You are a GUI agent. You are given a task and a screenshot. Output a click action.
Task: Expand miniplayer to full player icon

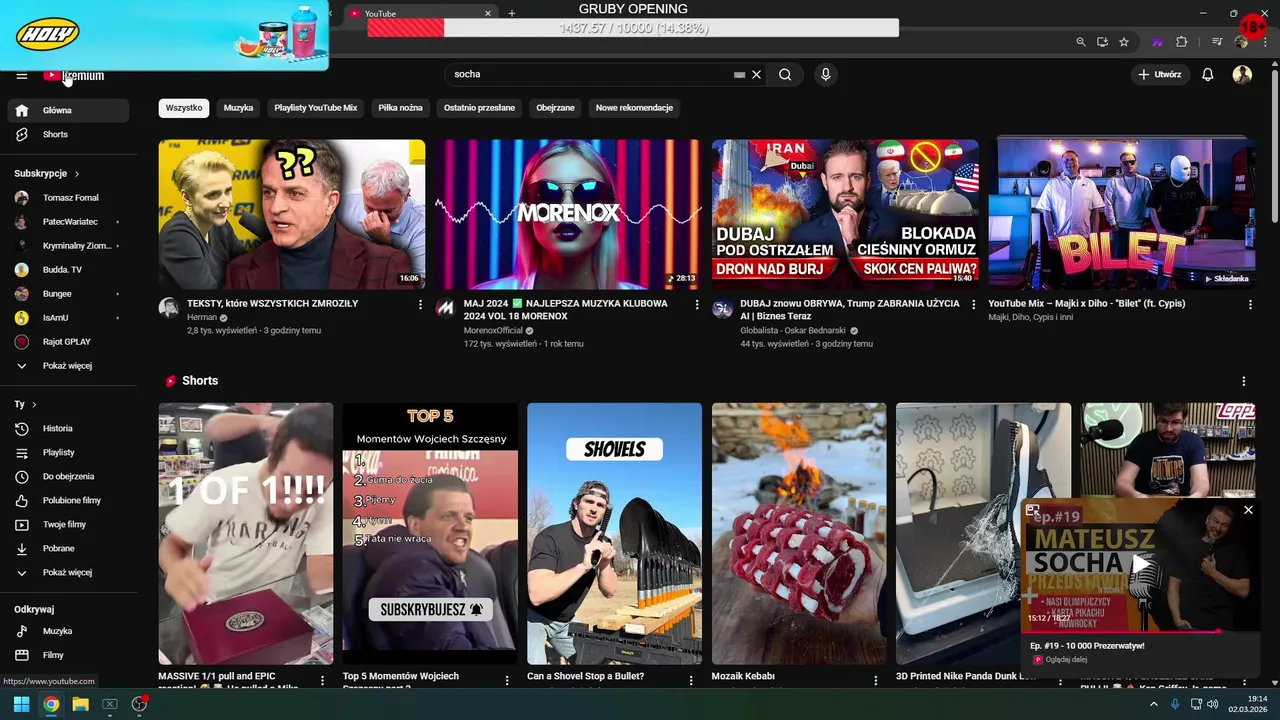[x=1033, y=510]
